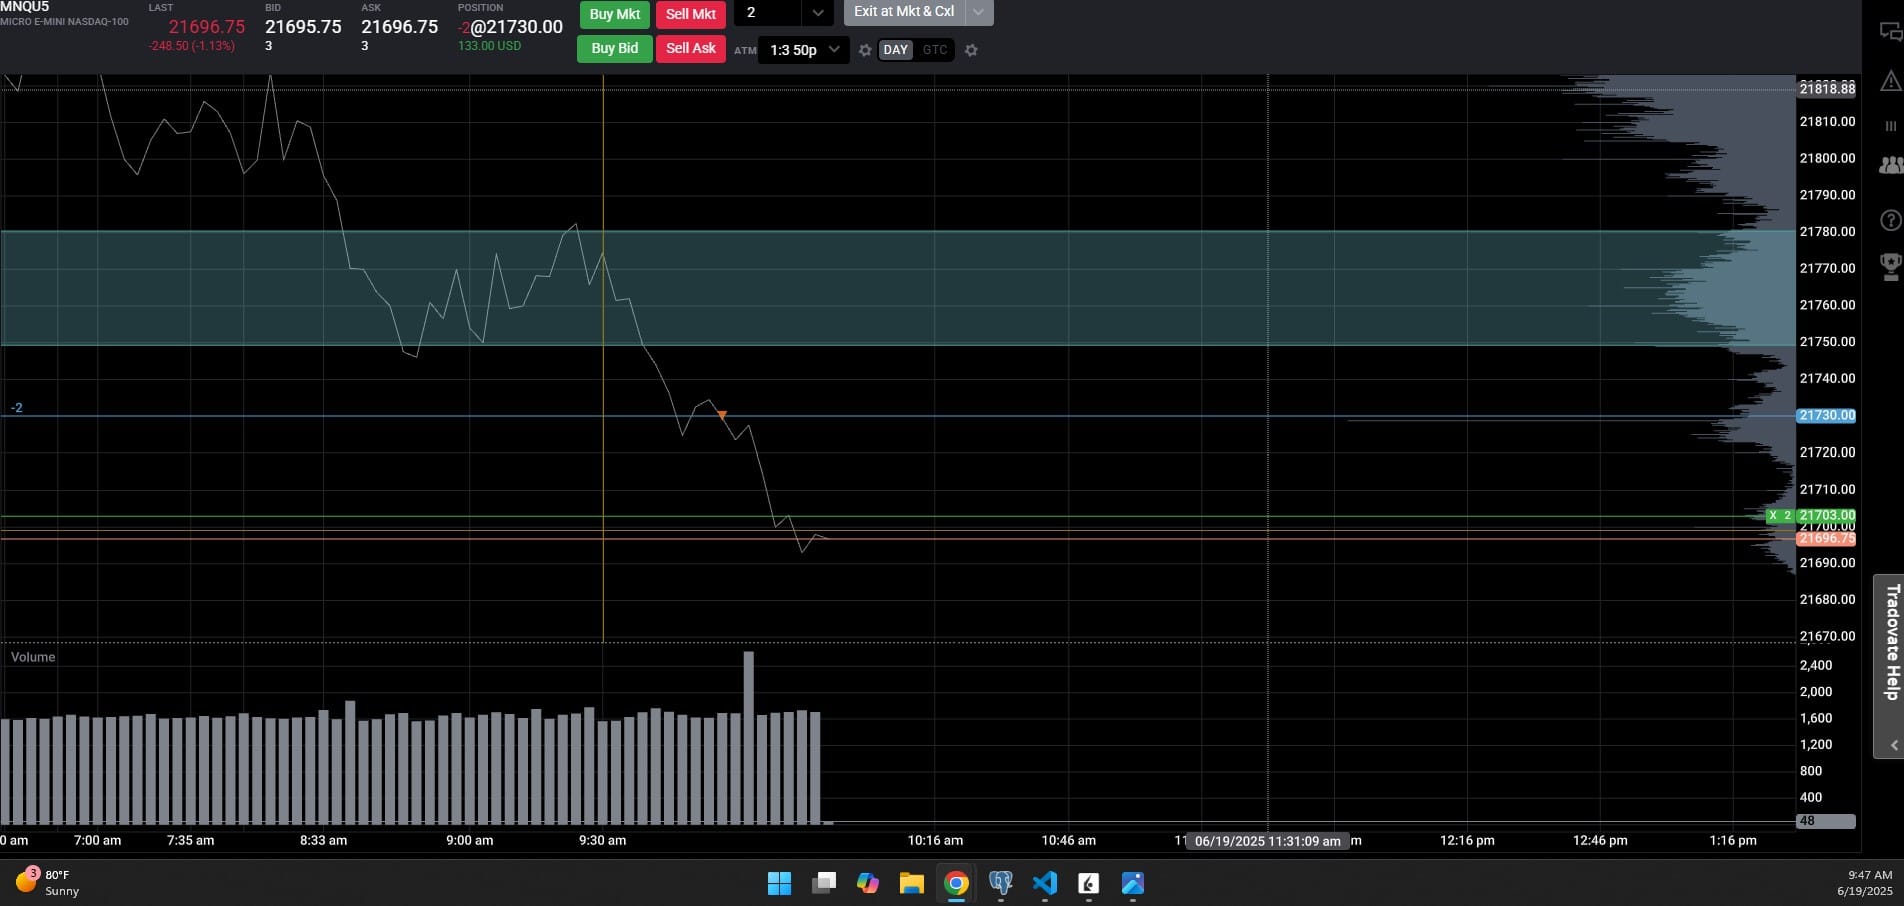Open the trophy competitions icon
This screenshot has width=1904, height=906.
click(x=1890, y=265)
